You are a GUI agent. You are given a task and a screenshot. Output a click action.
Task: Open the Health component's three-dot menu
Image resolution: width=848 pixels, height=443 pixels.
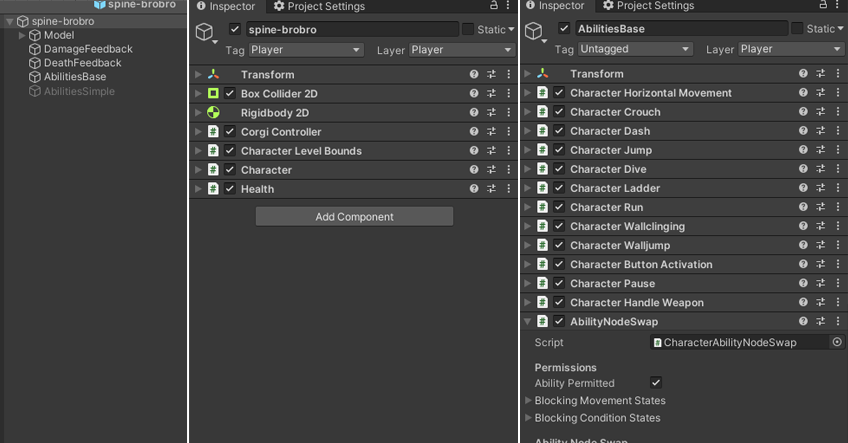click(x=508, y=189)
